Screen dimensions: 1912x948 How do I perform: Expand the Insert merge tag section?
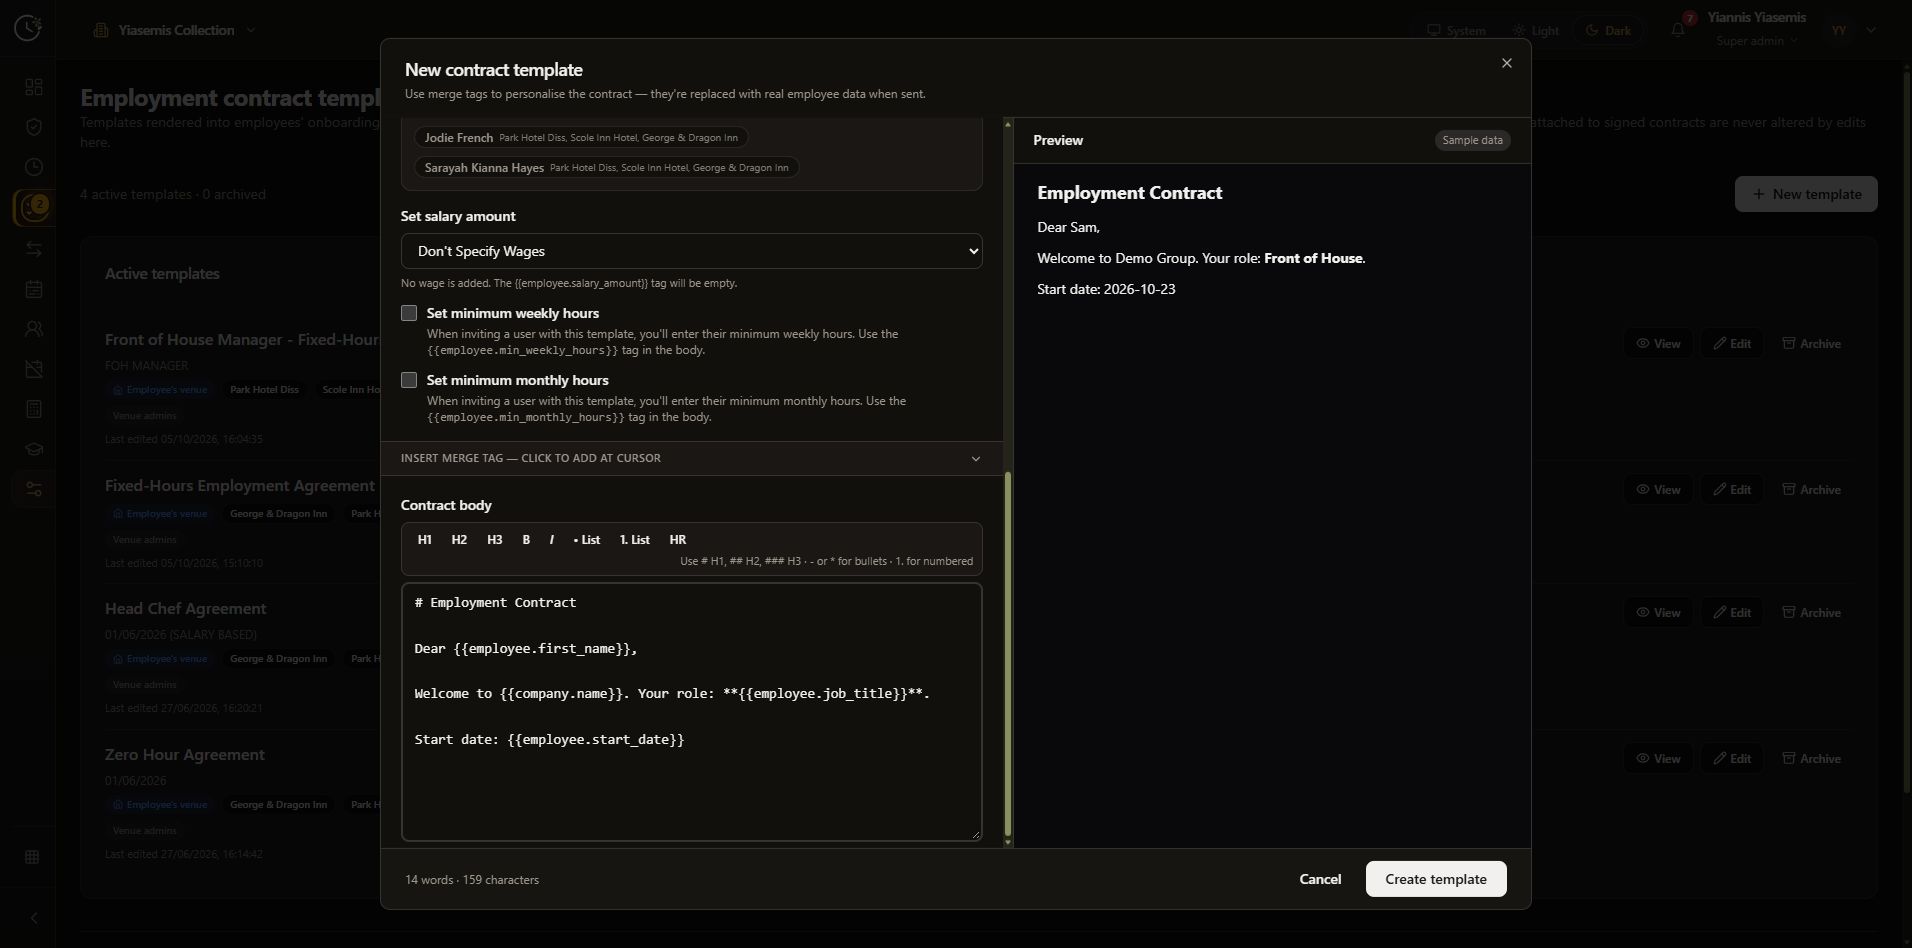click(692, 458)
